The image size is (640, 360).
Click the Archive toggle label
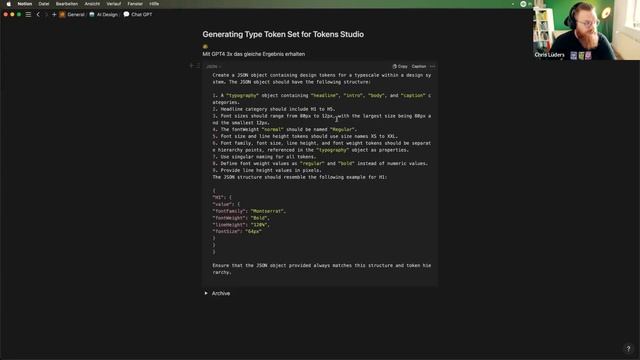(x=221, y=293)
